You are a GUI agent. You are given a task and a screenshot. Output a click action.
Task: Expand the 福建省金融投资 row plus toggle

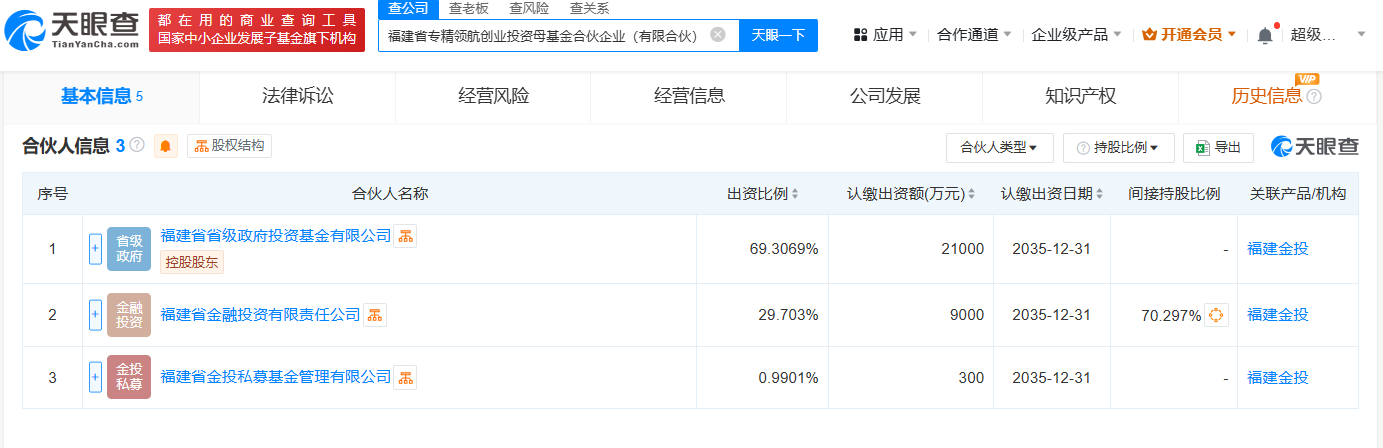click(x=95, y=315)
